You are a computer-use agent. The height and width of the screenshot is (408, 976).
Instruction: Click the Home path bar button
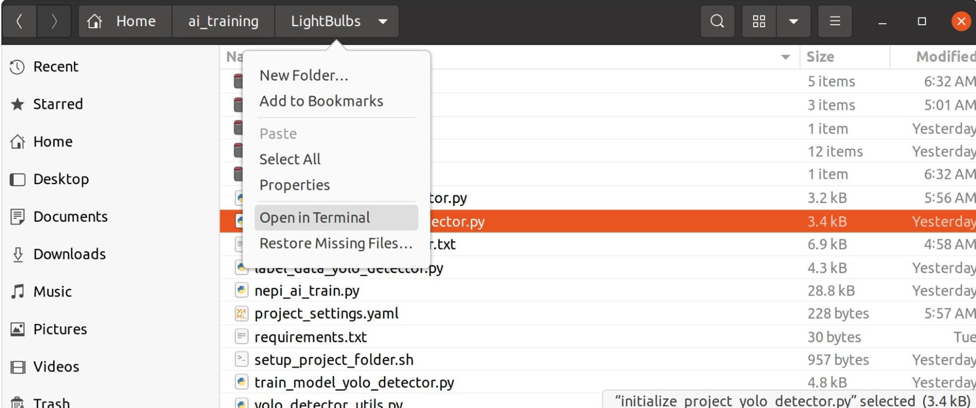click(123, 21)
